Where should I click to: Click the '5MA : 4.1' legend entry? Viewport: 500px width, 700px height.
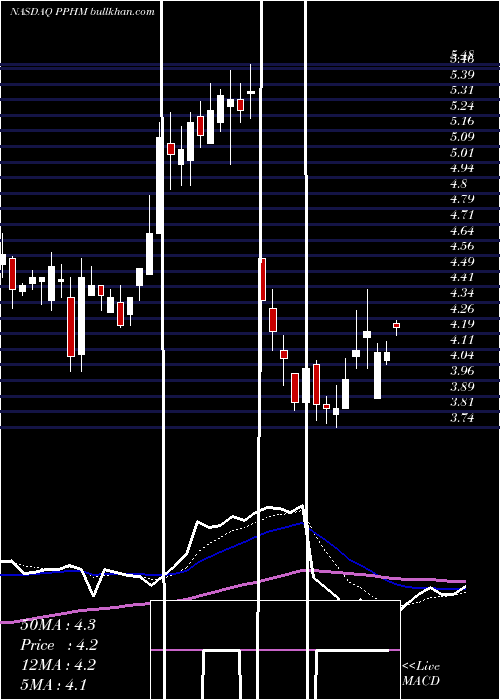click(x=54, y=684)
